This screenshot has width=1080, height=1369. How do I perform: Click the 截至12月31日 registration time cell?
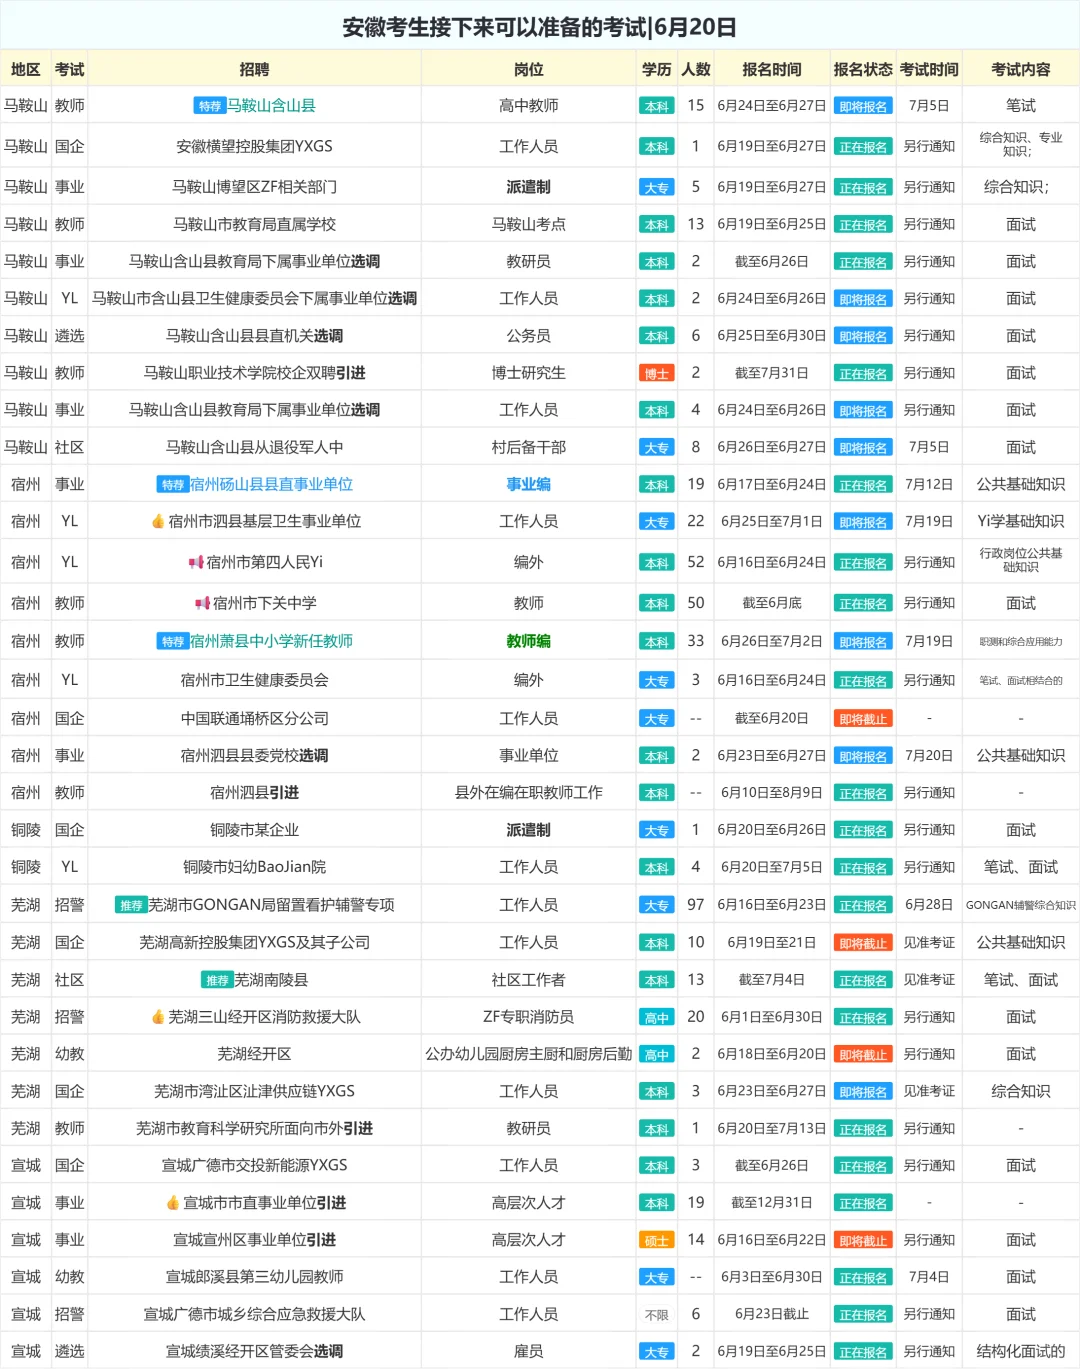[771, 1202]
